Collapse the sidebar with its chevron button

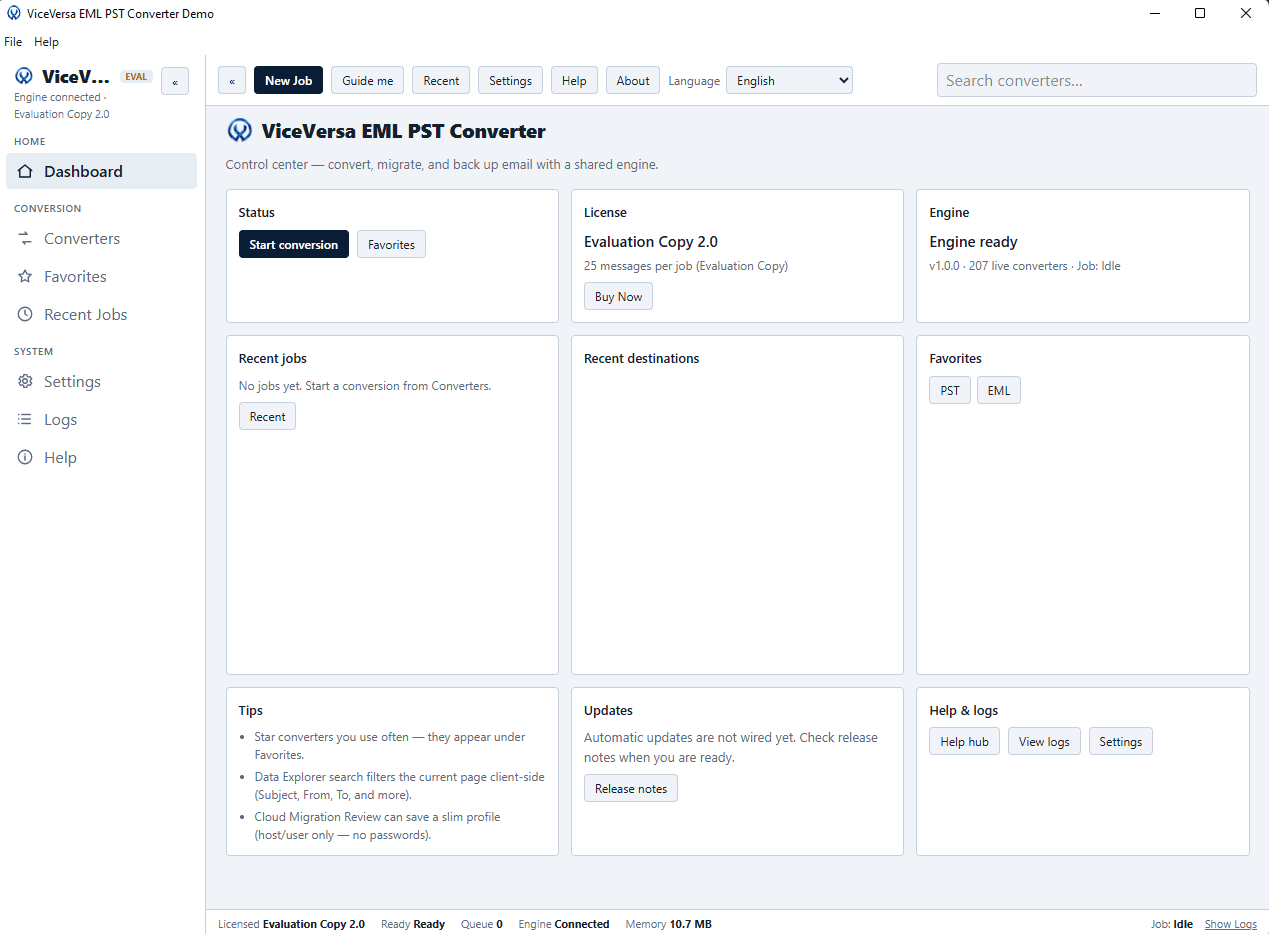[175, 82]
